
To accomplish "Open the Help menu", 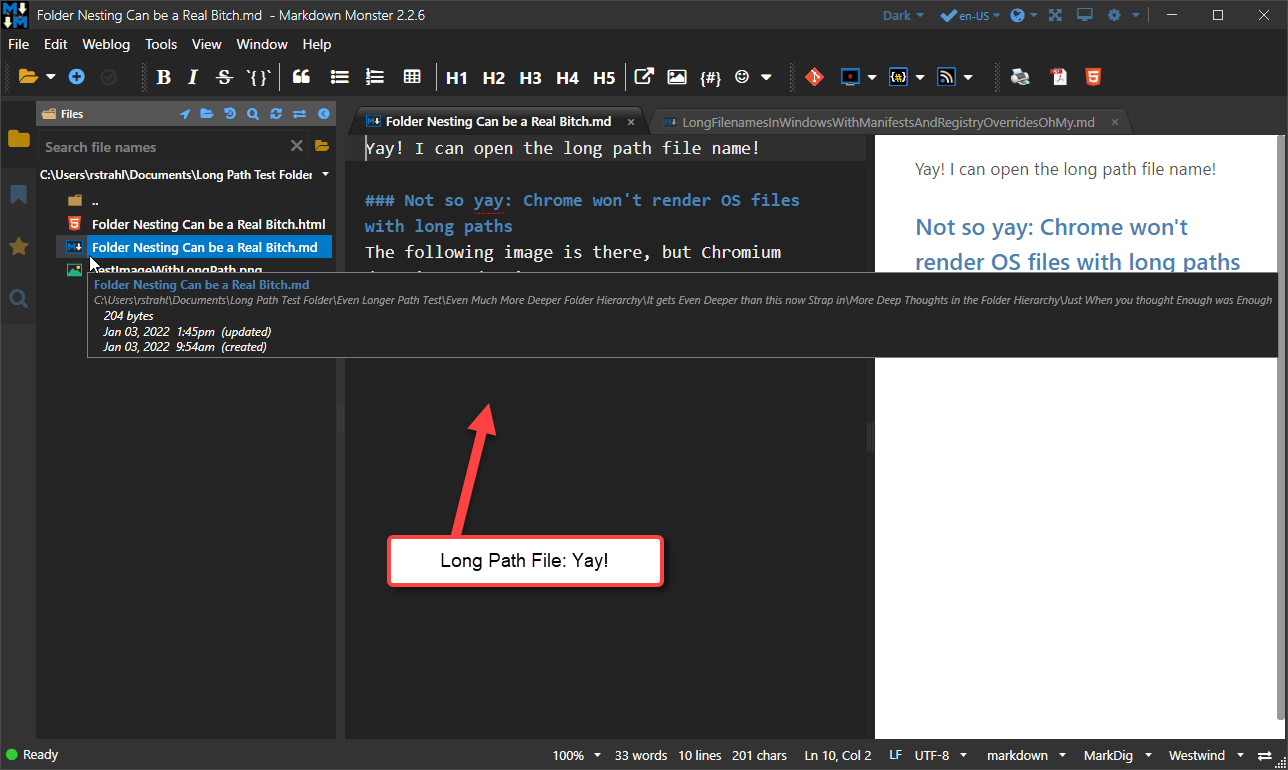I will pos(317,44).
